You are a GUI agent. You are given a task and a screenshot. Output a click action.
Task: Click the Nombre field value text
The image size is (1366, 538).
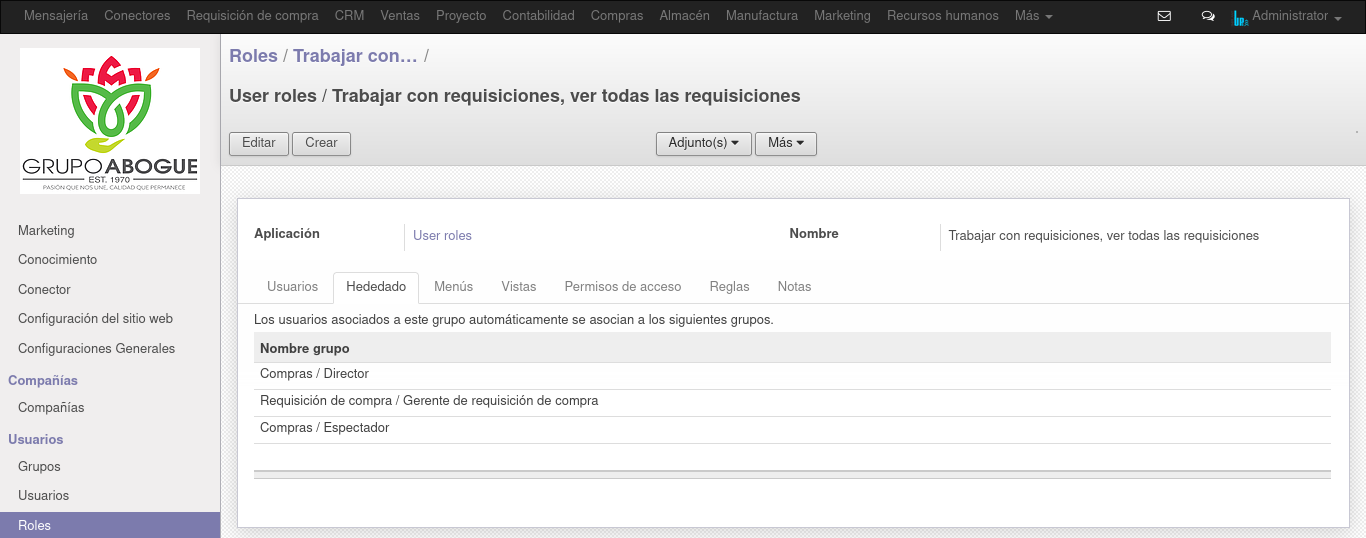coord(1103,236)
